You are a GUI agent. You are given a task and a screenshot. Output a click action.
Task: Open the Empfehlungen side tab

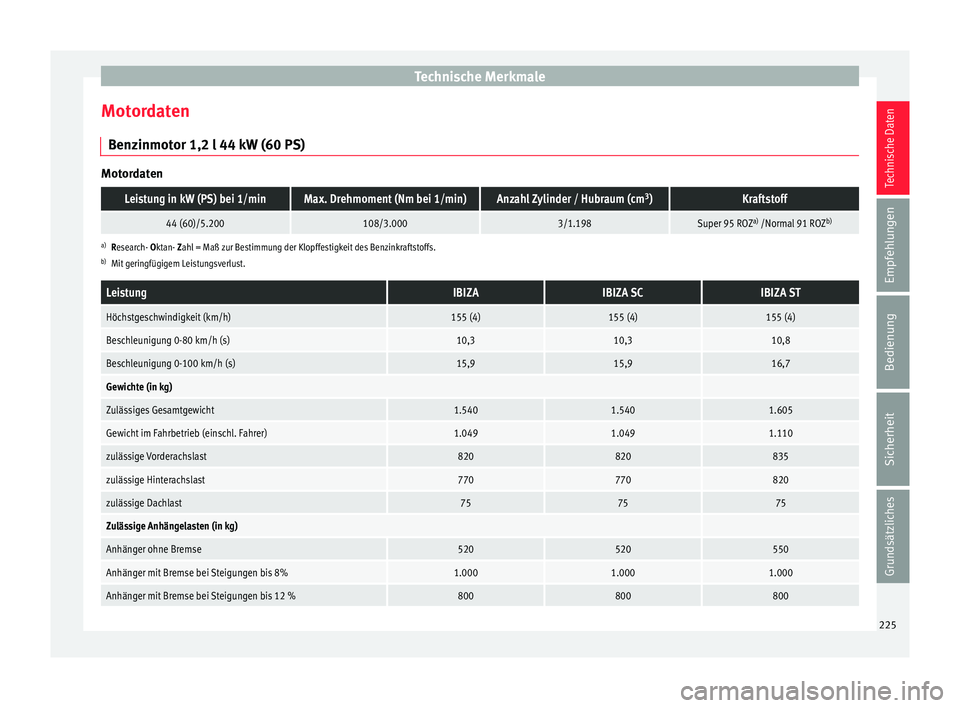[892, 245]
